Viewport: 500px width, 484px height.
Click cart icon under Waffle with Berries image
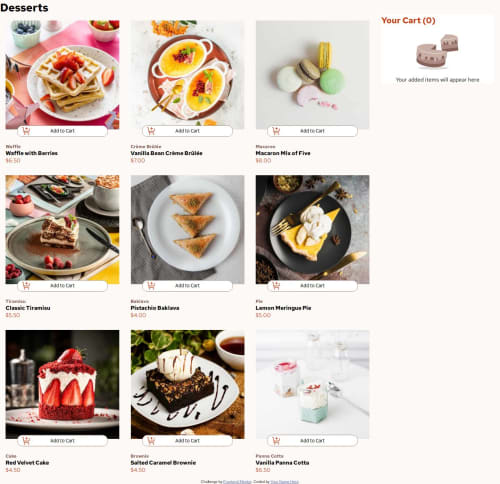pyautogui.click(x=26, y=131)
